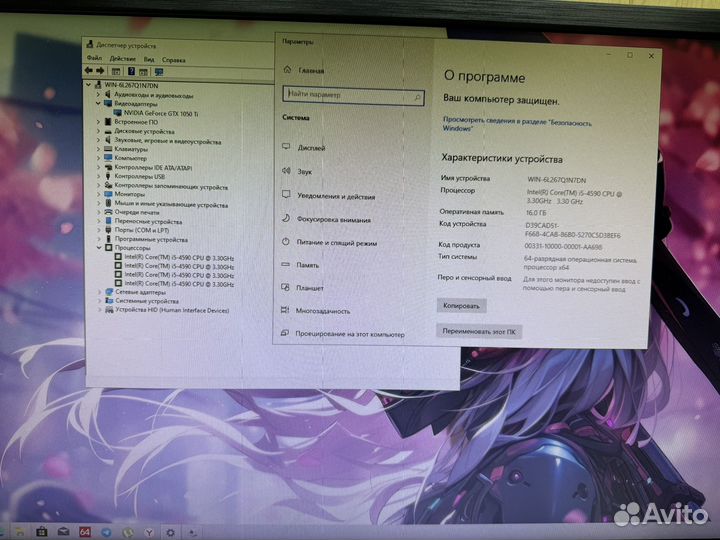The width and height of the screenshot is (720, 540).
Task: Select Порты (COM и LPT) row
Action: coord(137,230)
